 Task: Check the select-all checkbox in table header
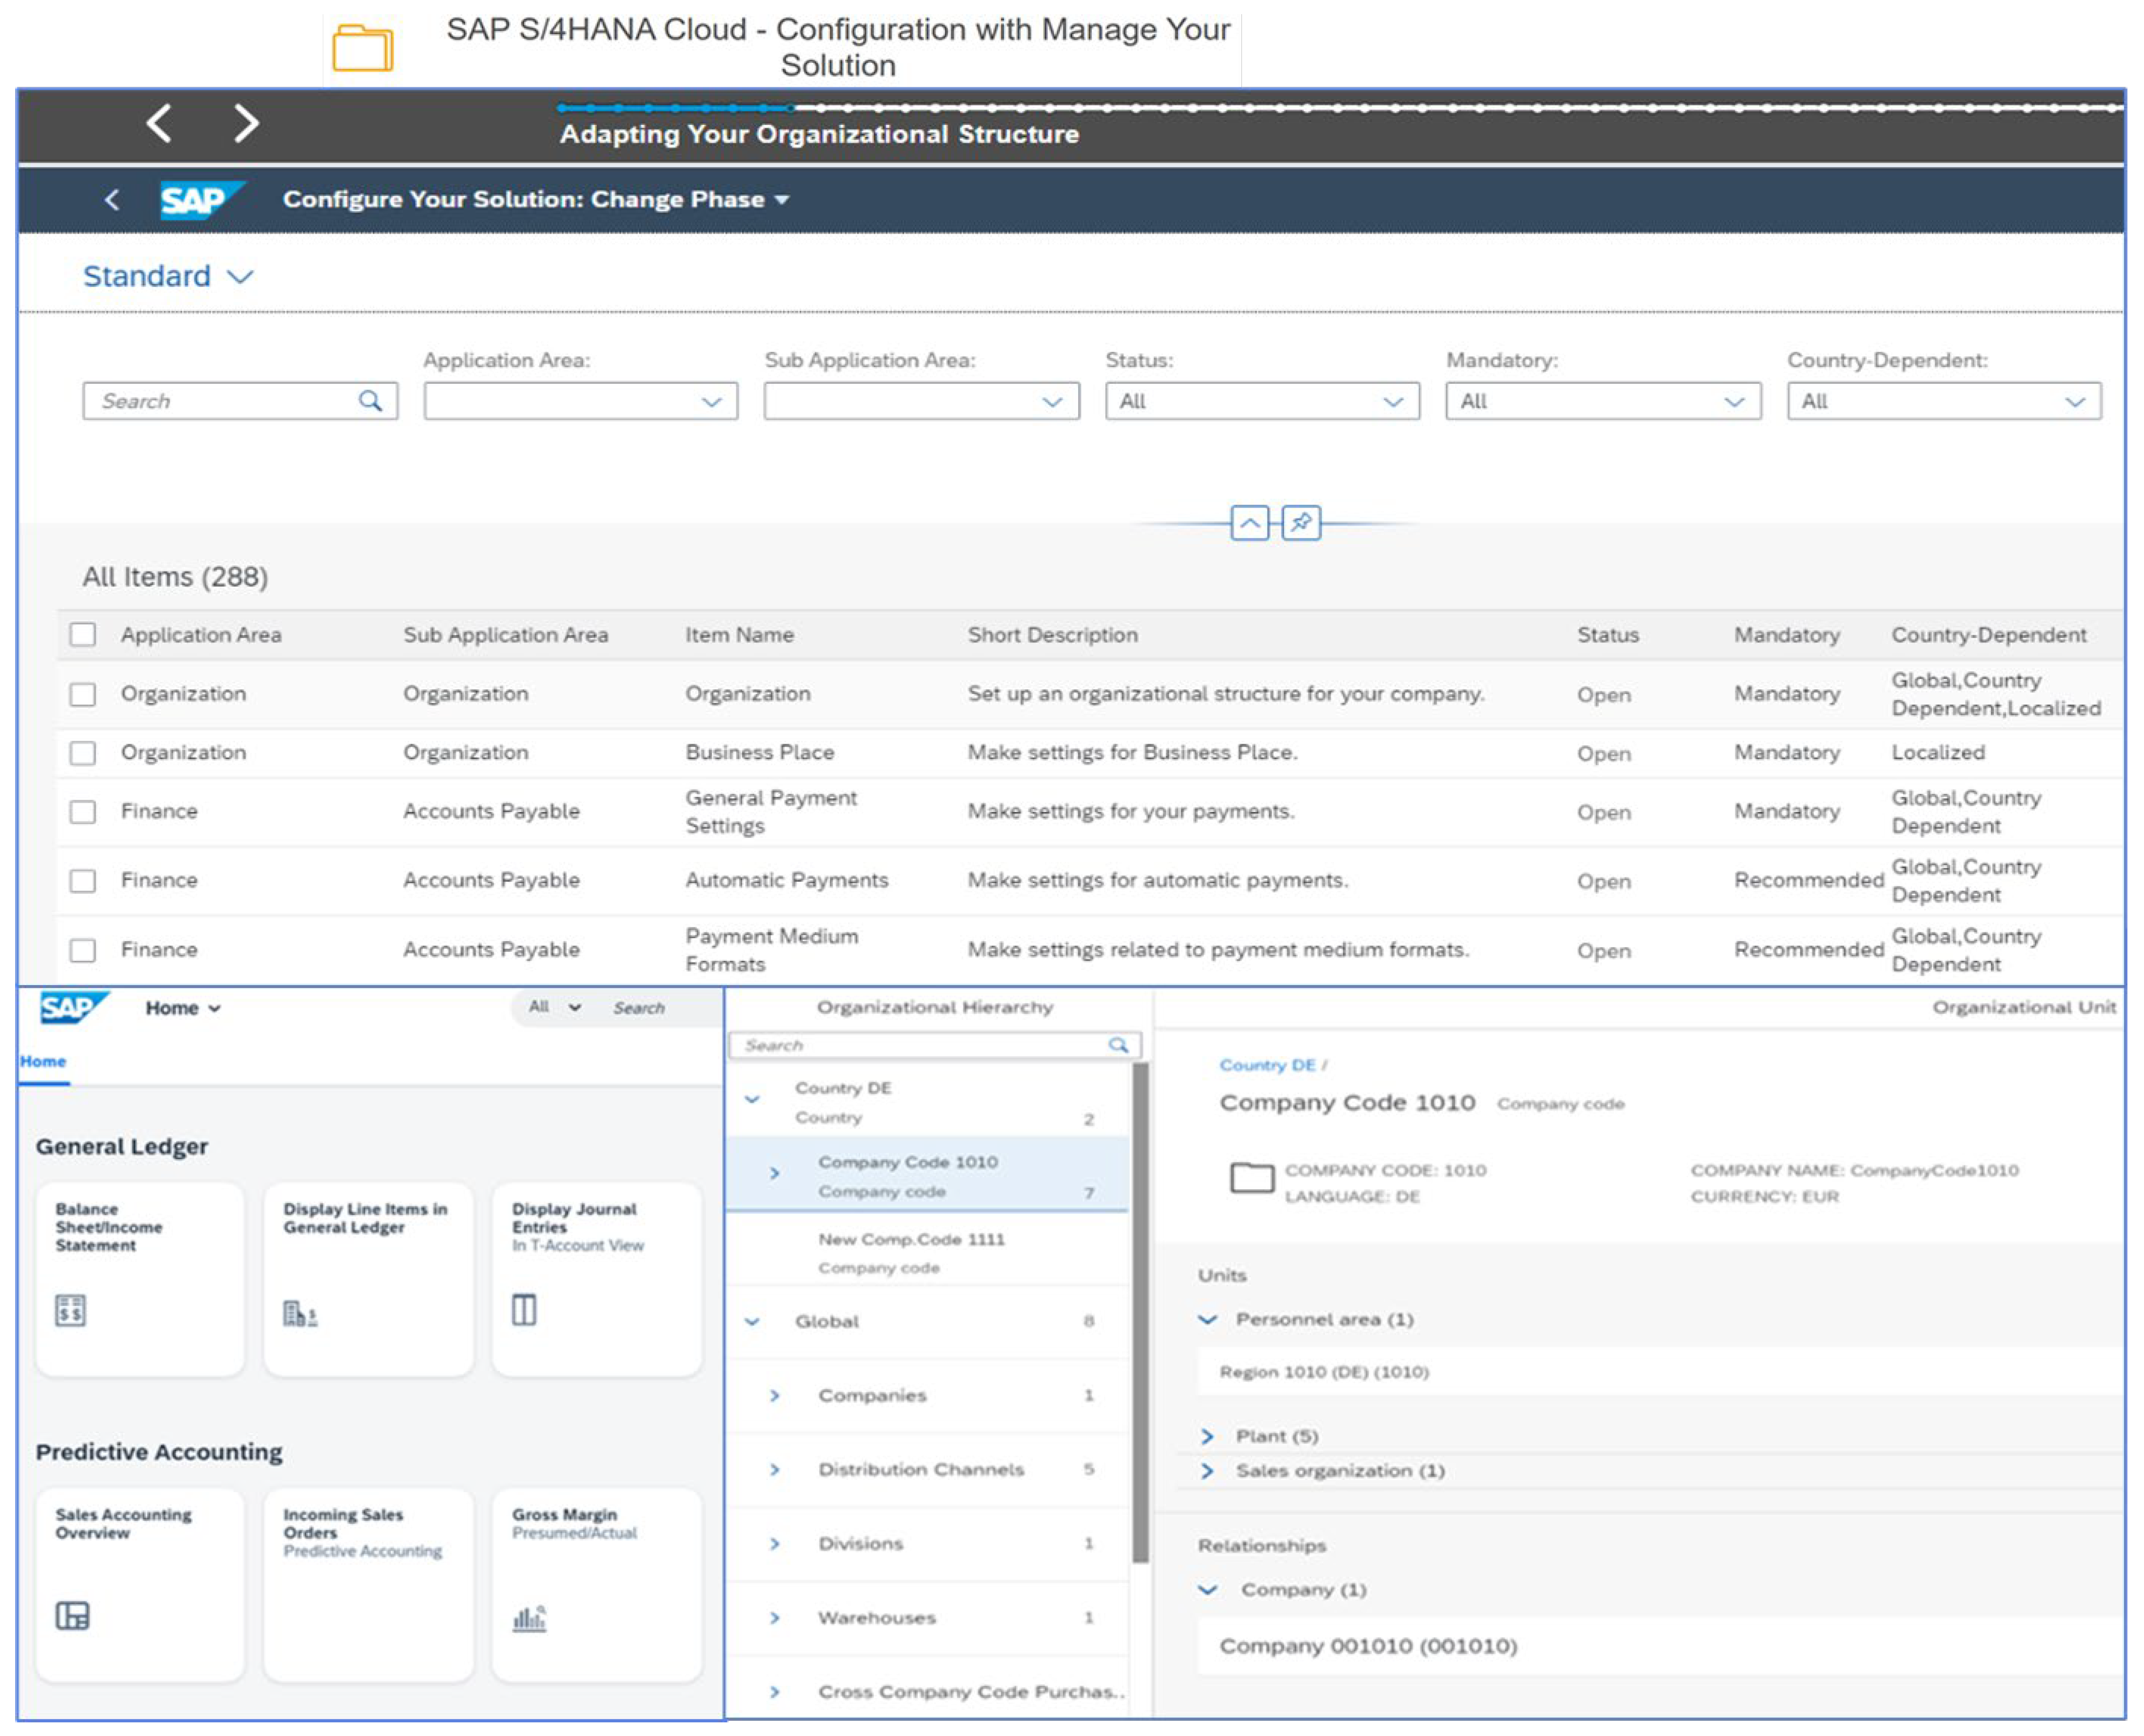[83, 635]
